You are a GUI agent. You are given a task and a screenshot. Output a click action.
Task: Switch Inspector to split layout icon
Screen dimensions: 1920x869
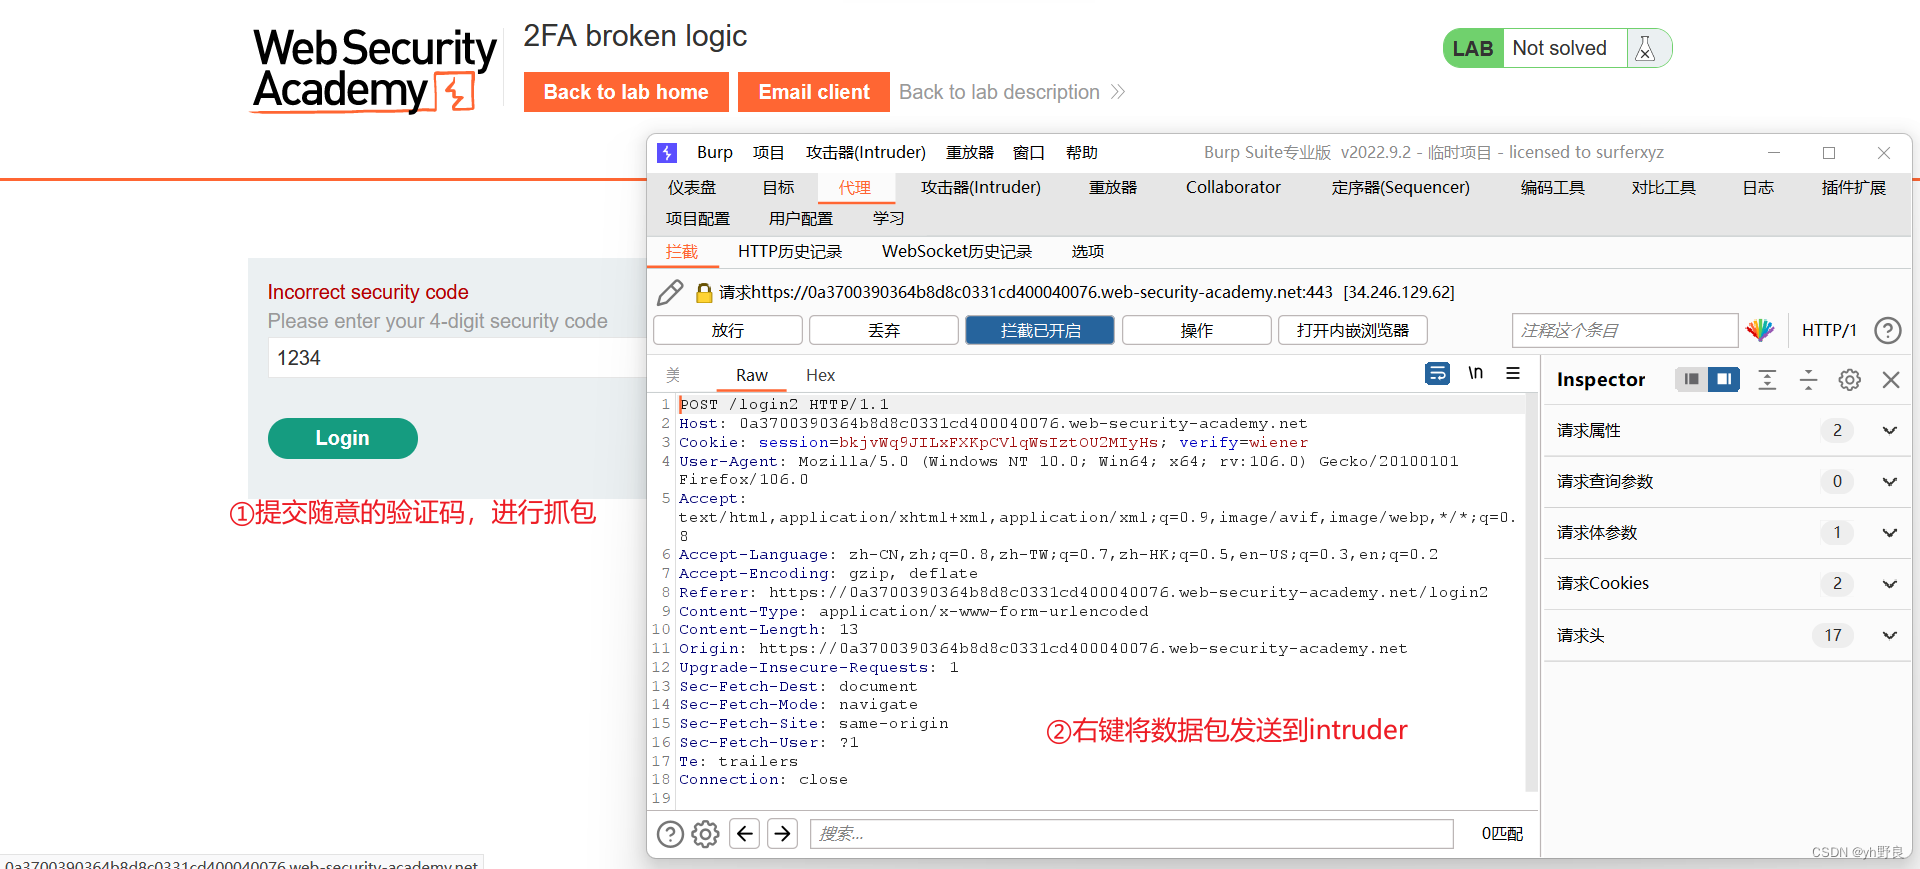click(1724, 379)
